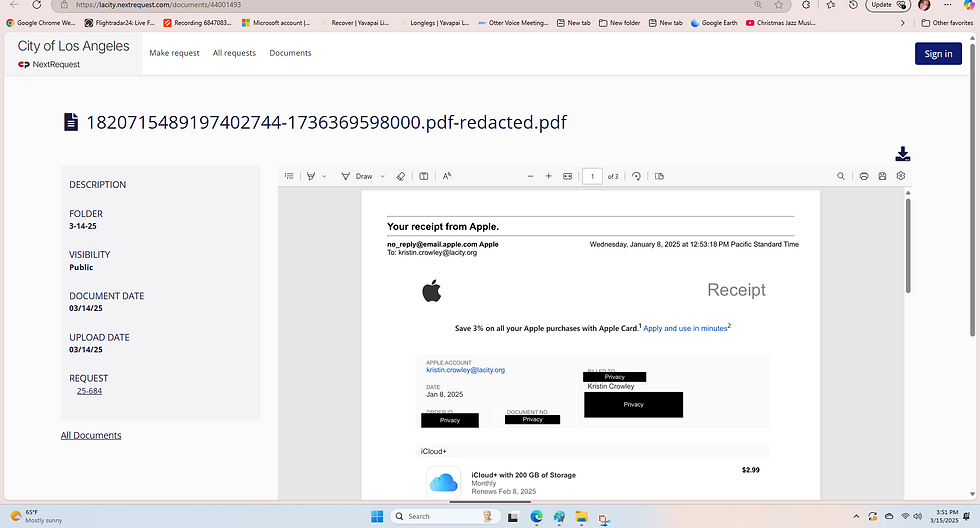Image resolution: width=980 pixels, height=528 pixels.
Task: Print the PDF document
Action: 864,176
